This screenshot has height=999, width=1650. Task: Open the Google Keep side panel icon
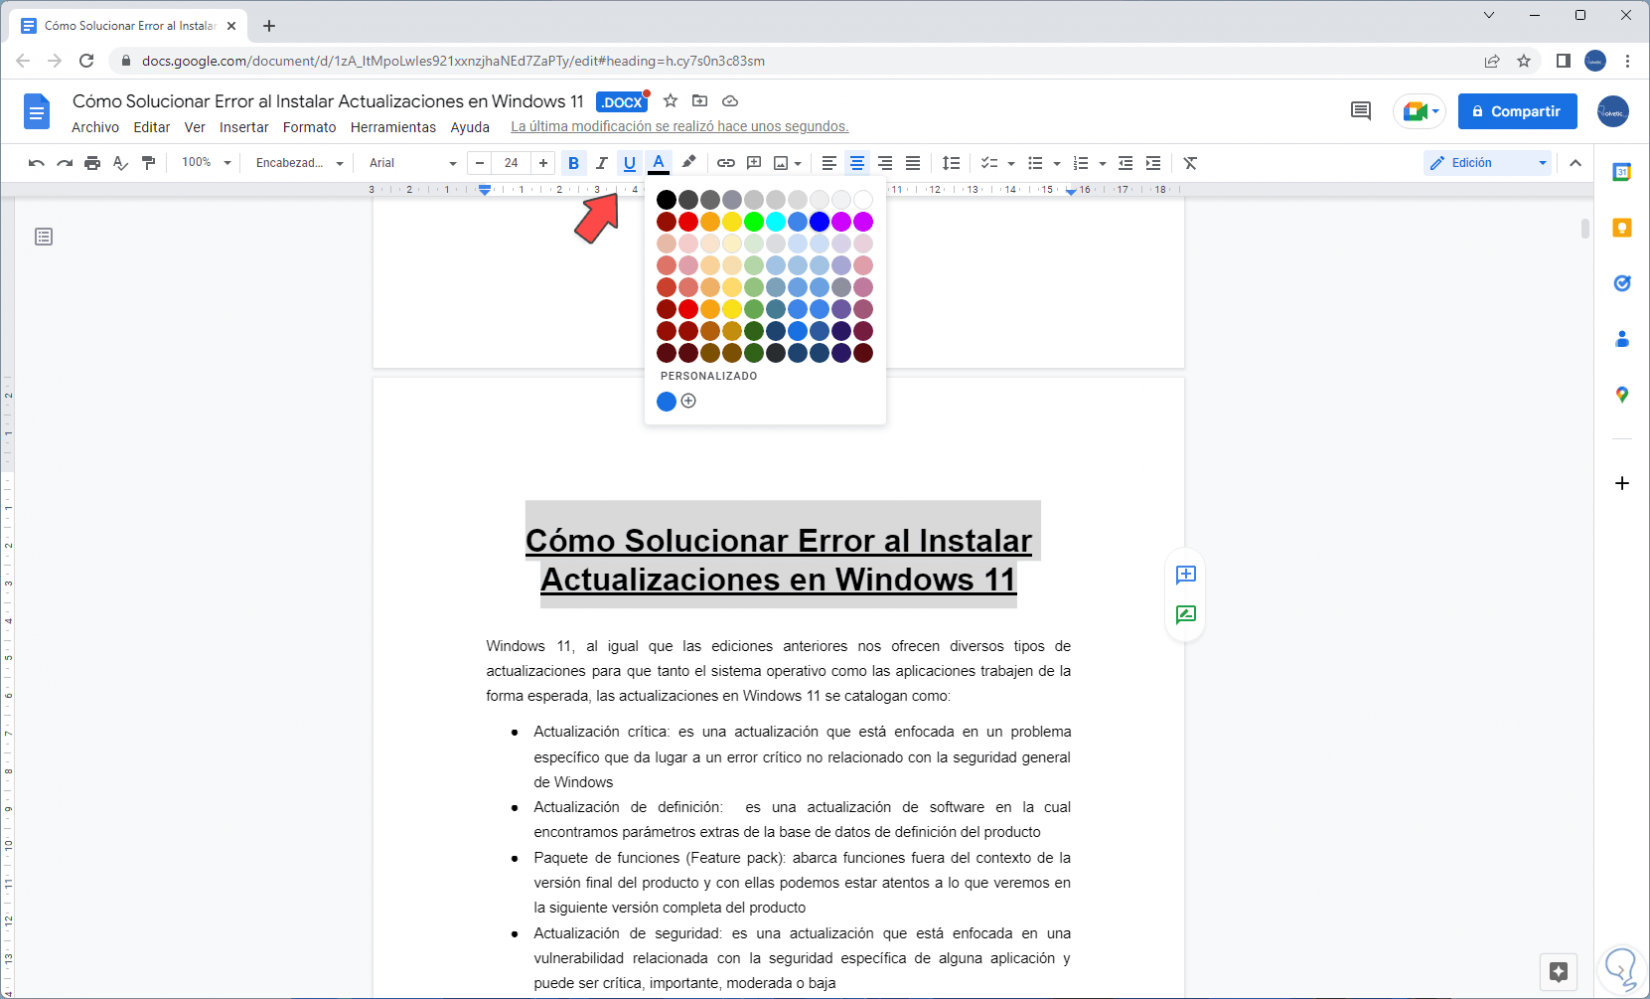[x=1622, y=228]
